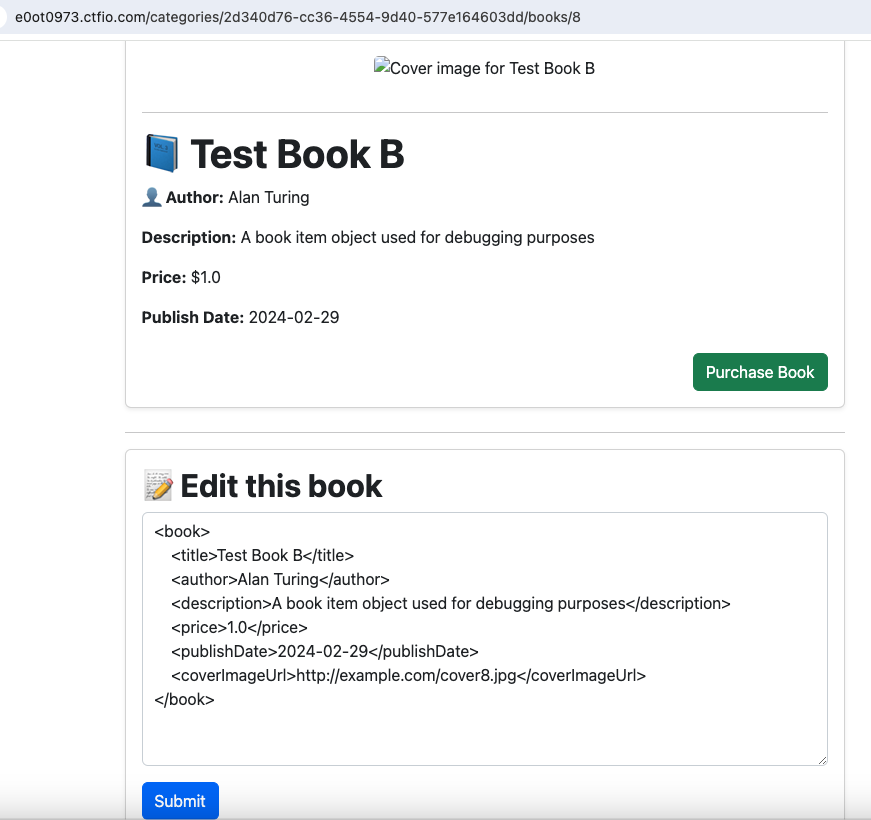871x820 pixels.
Task: Submit the edited book XML
Action: 180,801
